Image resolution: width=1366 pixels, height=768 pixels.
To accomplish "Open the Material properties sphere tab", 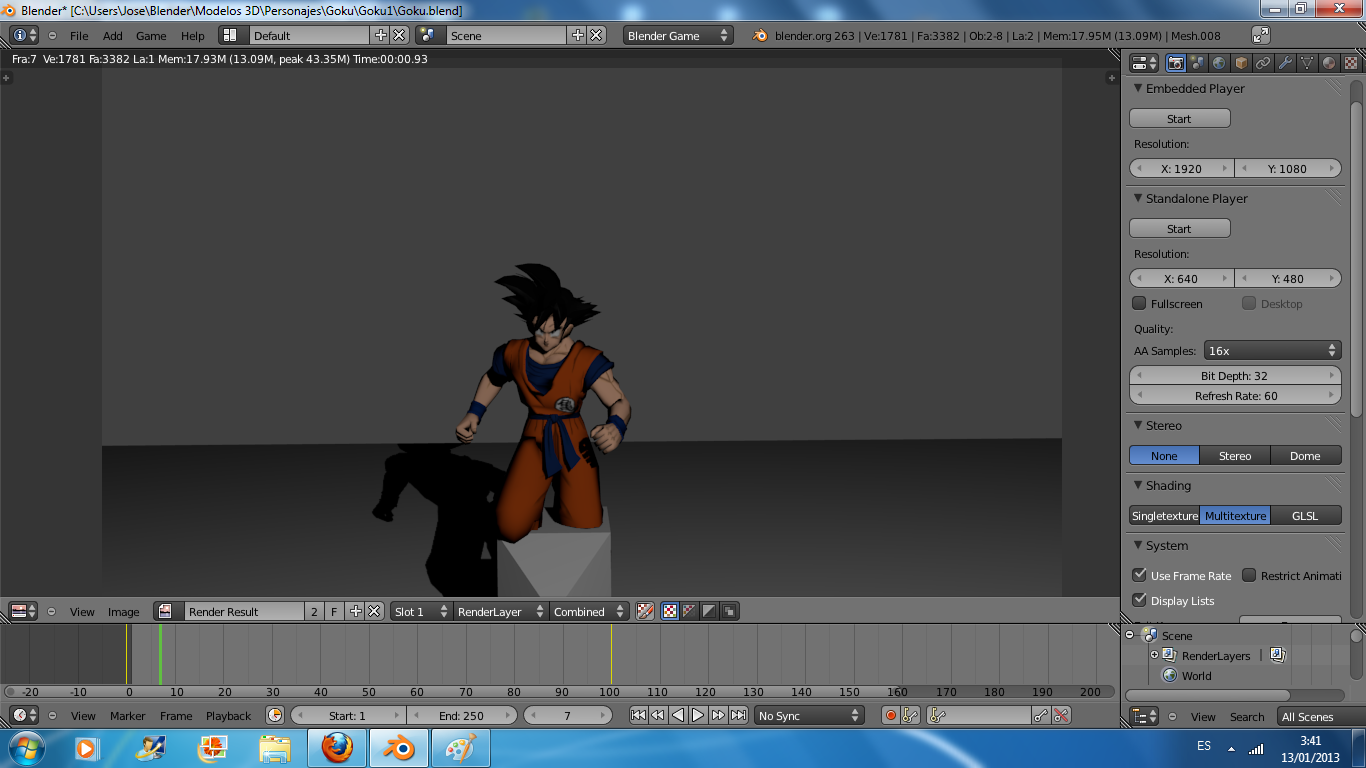I will 1329,63.
